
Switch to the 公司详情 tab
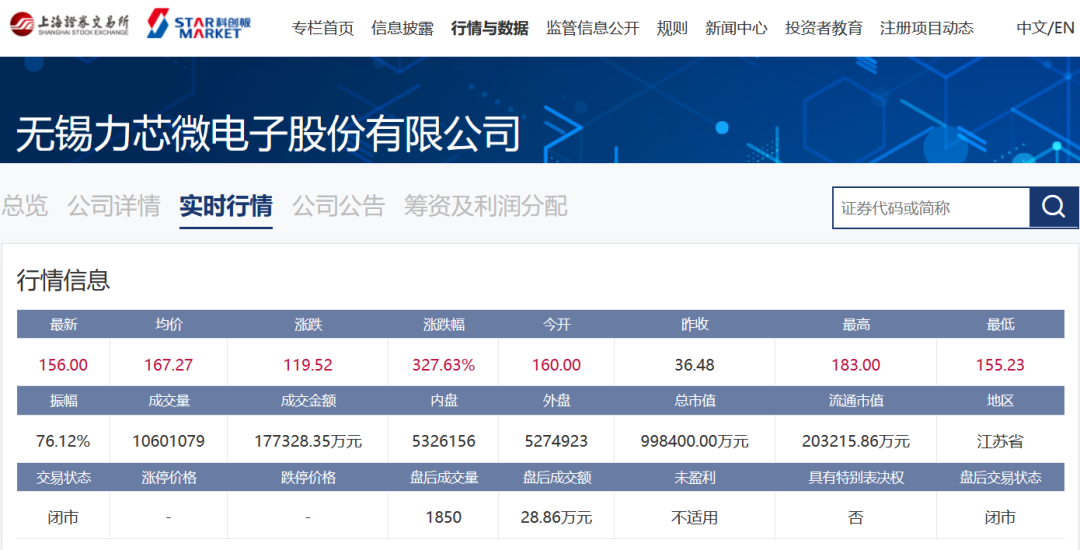coord(114,206)
